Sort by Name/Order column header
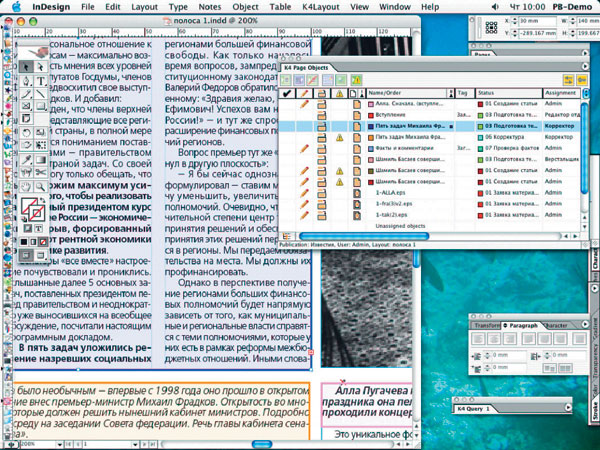 click(407, 93)
